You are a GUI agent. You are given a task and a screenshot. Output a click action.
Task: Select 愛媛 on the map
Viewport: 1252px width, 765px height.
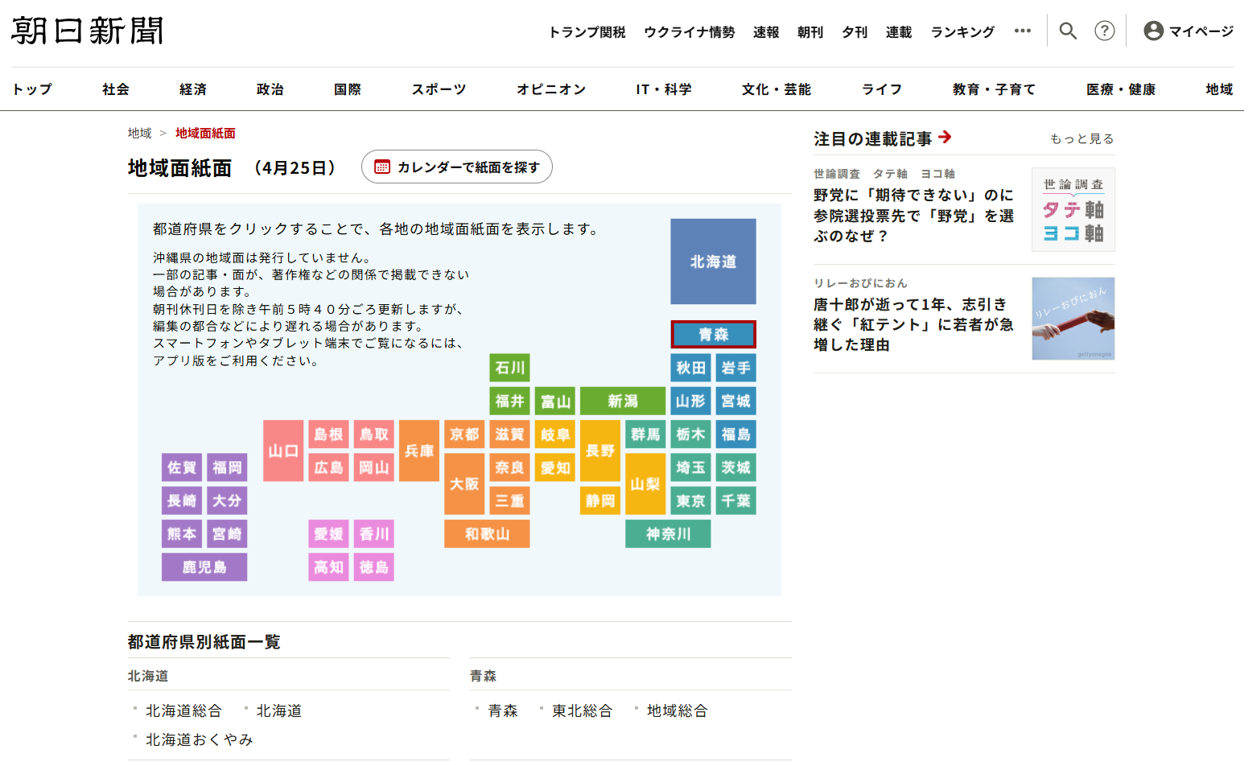(x=332, y=537)
